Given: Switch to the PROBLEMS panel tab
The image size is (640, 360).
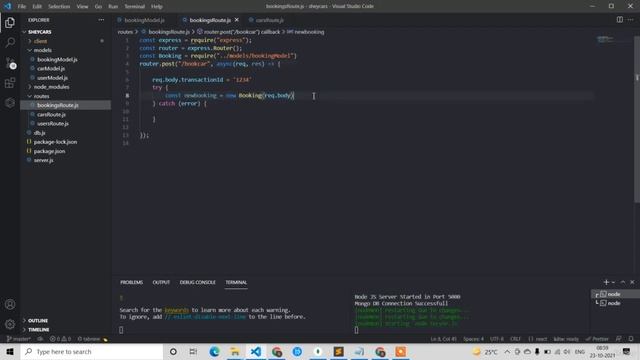Looking at the screenshot, I should click(131, 282).
